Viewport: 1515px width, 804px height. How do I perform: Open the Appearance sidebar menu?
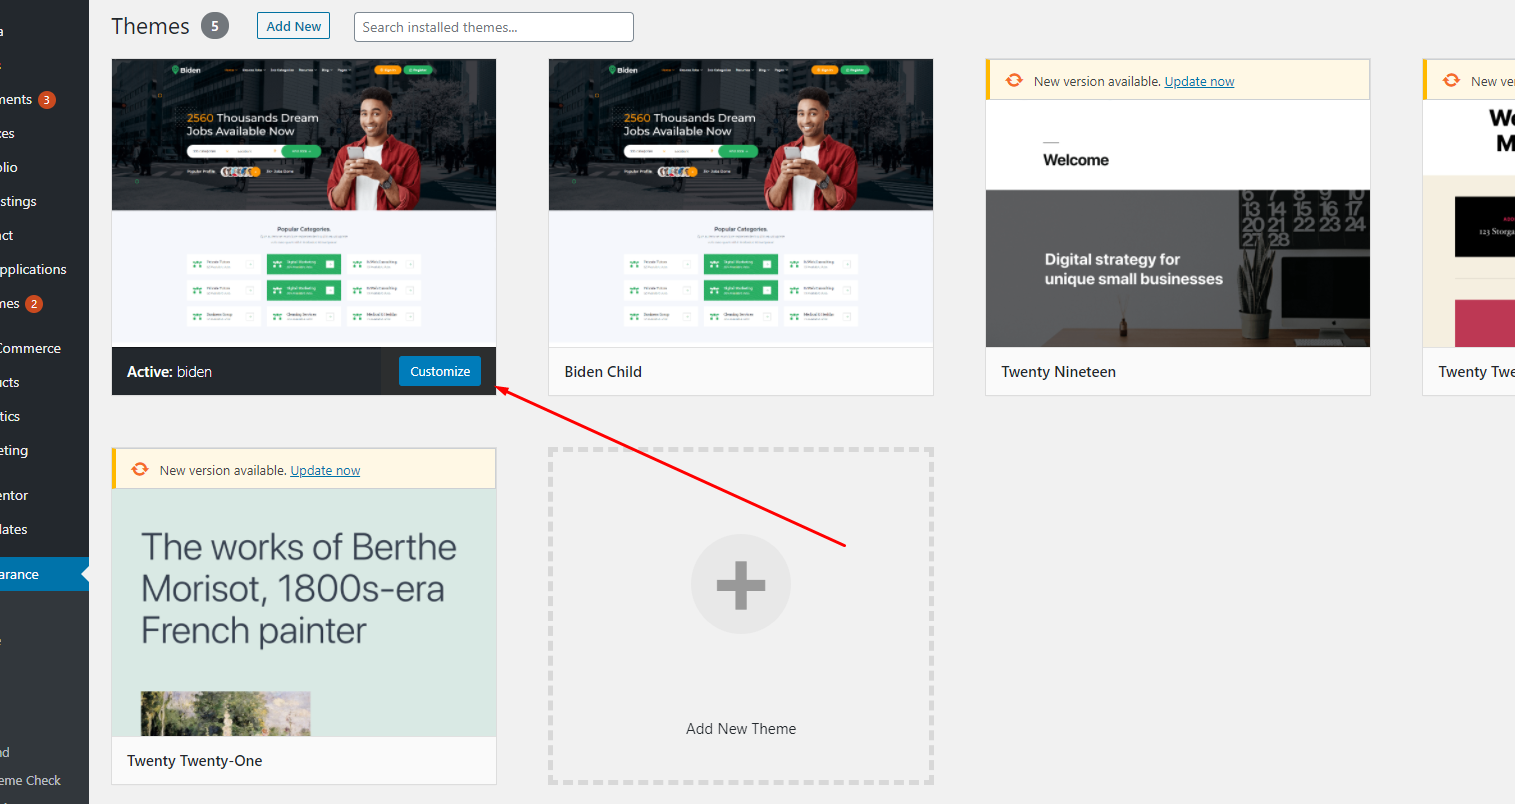[x=44, y=574]
